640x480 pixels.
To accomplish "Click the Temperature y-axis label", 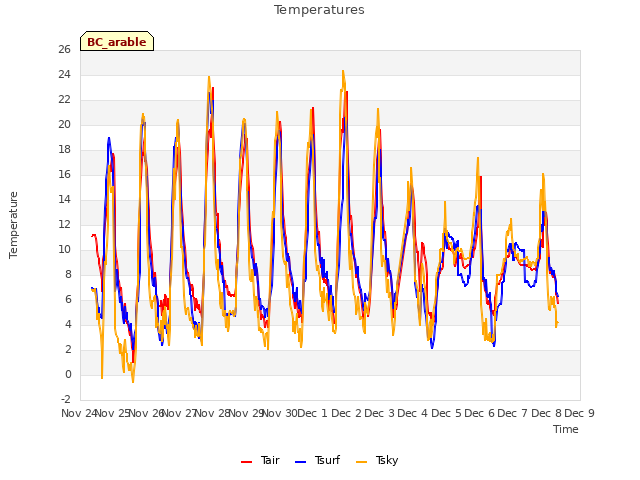I will (13, 225).
